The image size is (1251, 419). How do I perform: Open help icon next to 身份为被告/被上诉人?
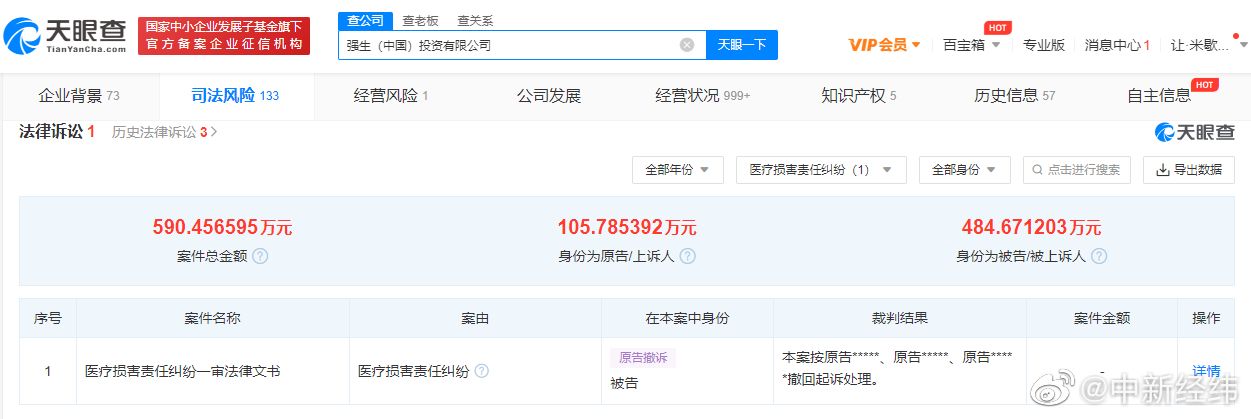click(x=1099, y=256)
